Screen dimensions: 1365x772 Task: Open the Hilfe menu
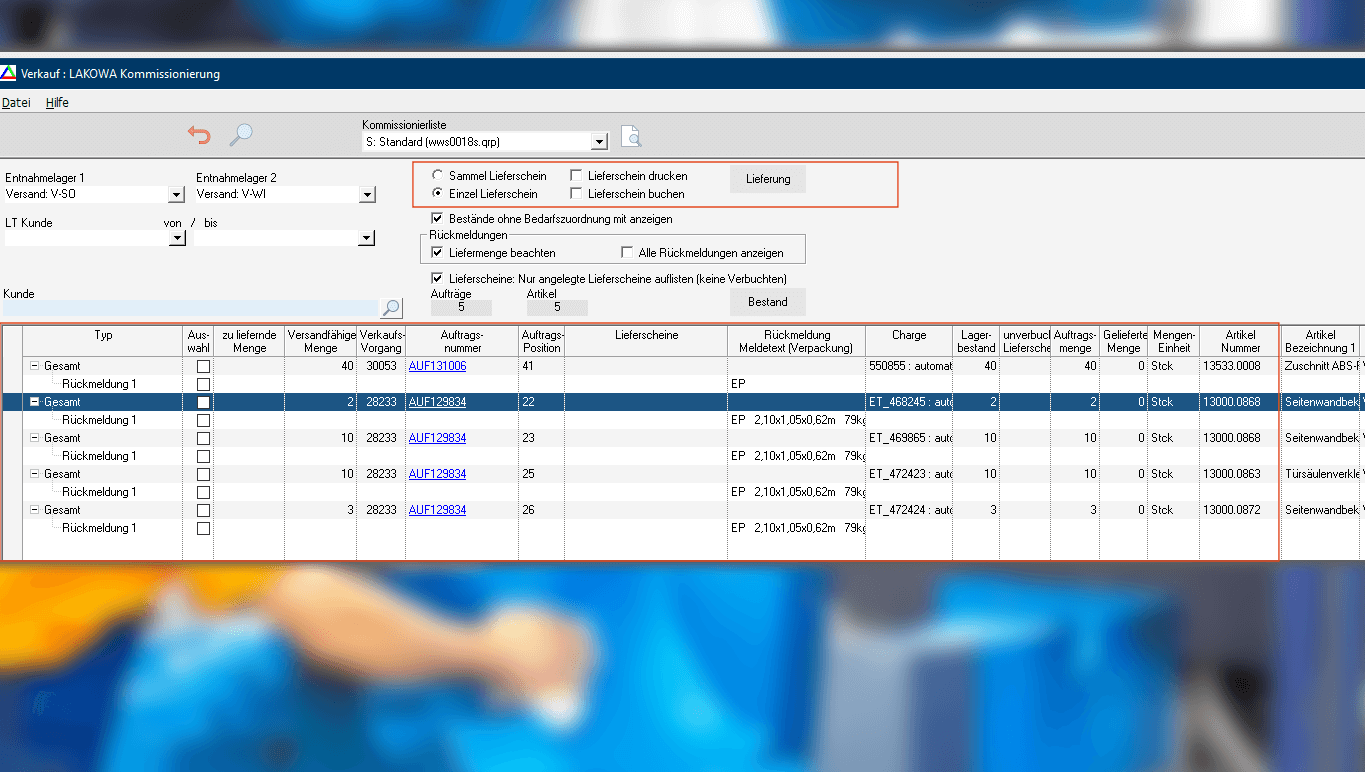[57, 103]
